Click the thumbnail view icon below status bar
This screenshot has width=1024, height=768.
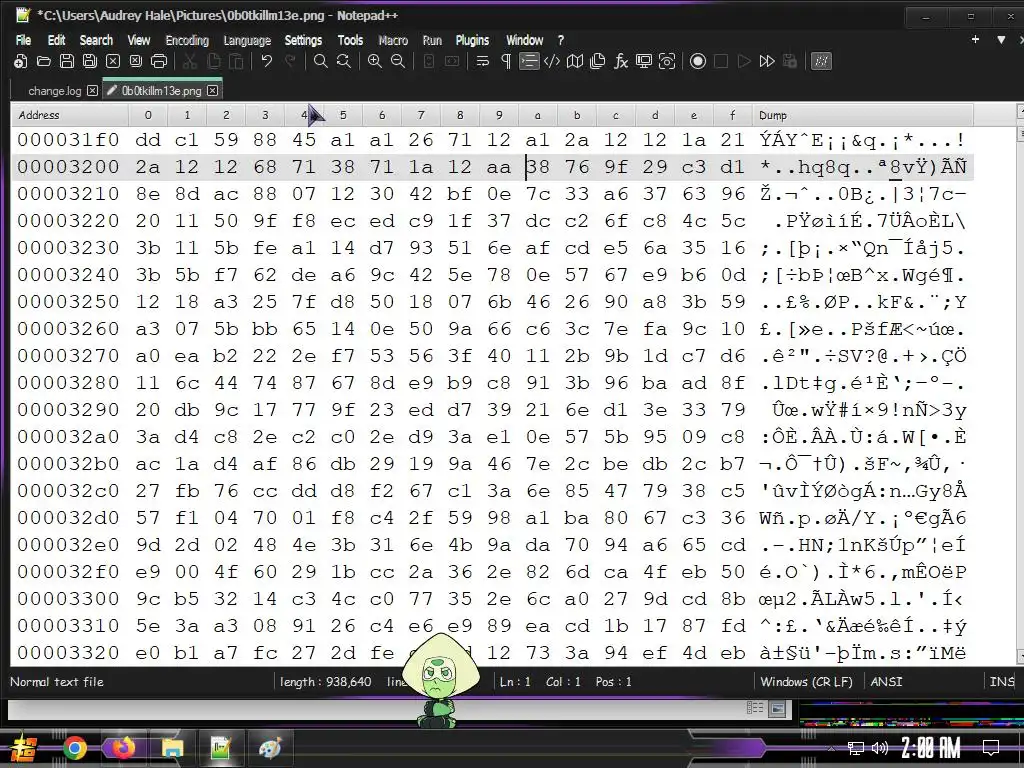click(x=777, y=708)
